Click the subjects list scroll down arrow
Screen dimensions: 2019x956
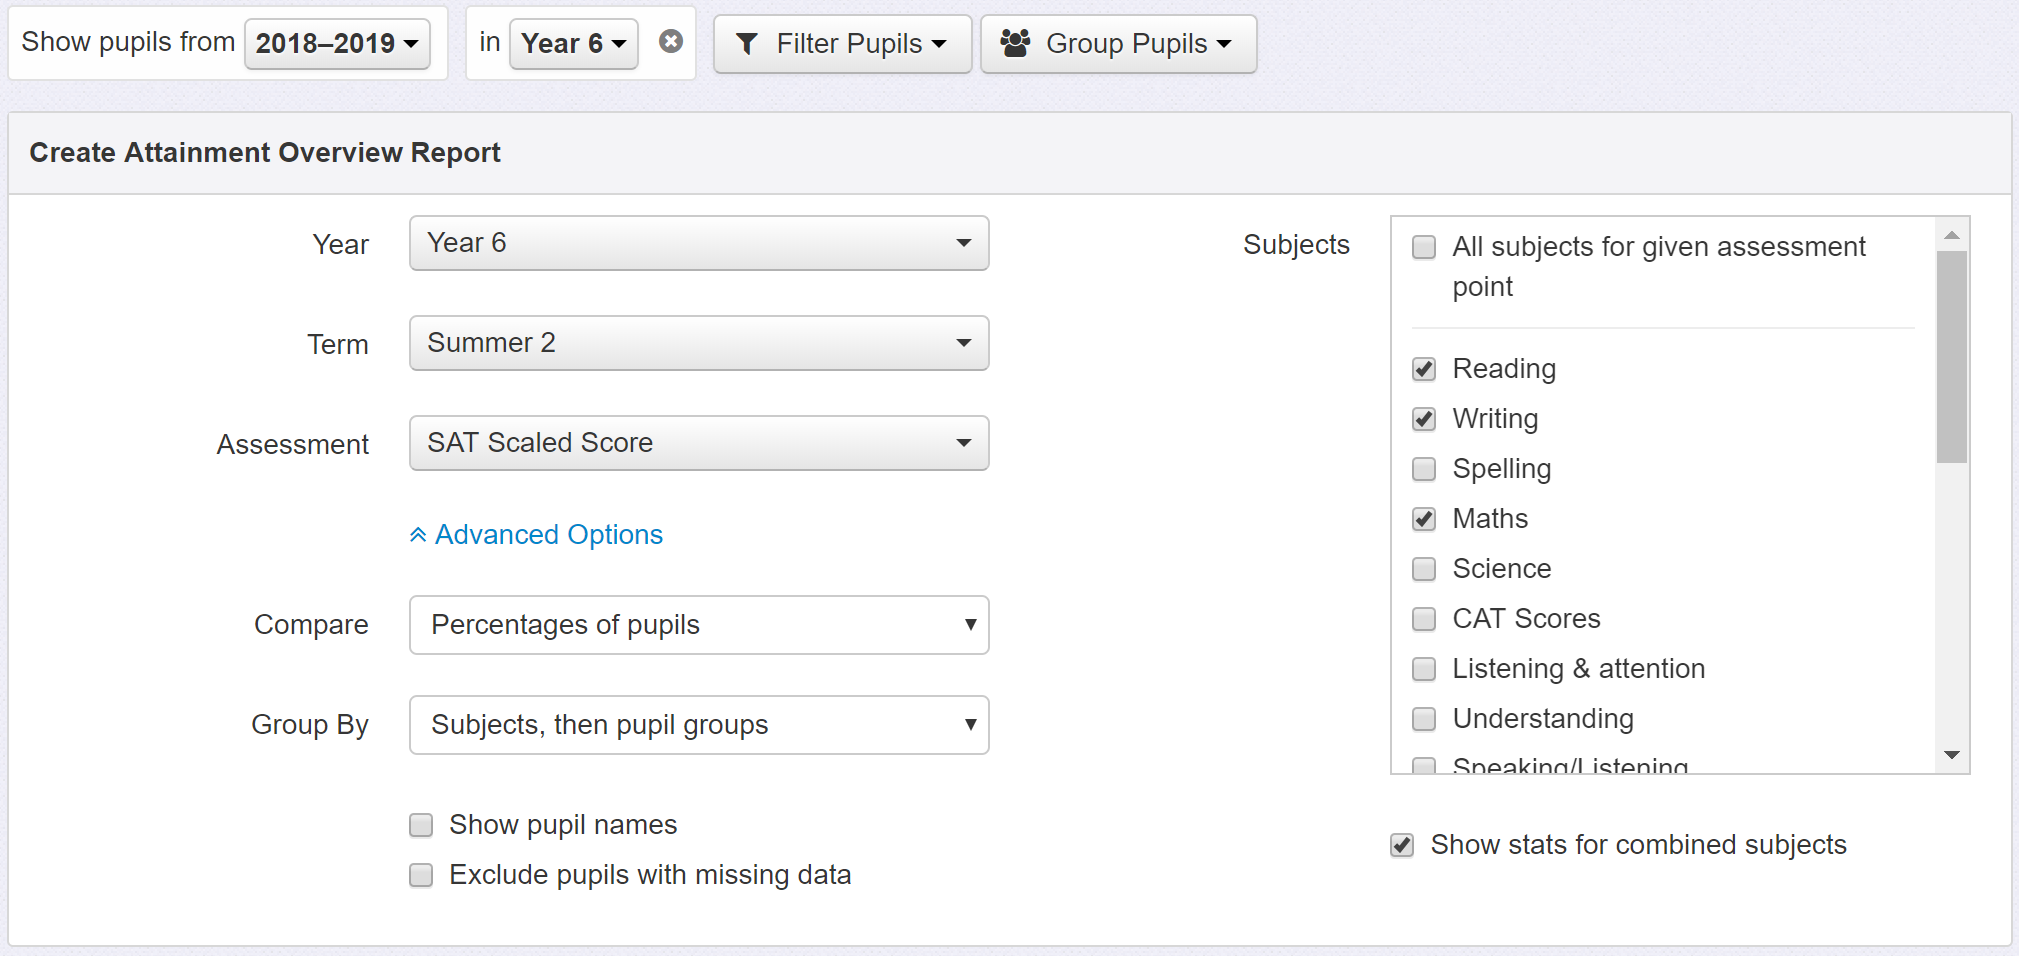pyautogui.click(x=1951, y=755)
